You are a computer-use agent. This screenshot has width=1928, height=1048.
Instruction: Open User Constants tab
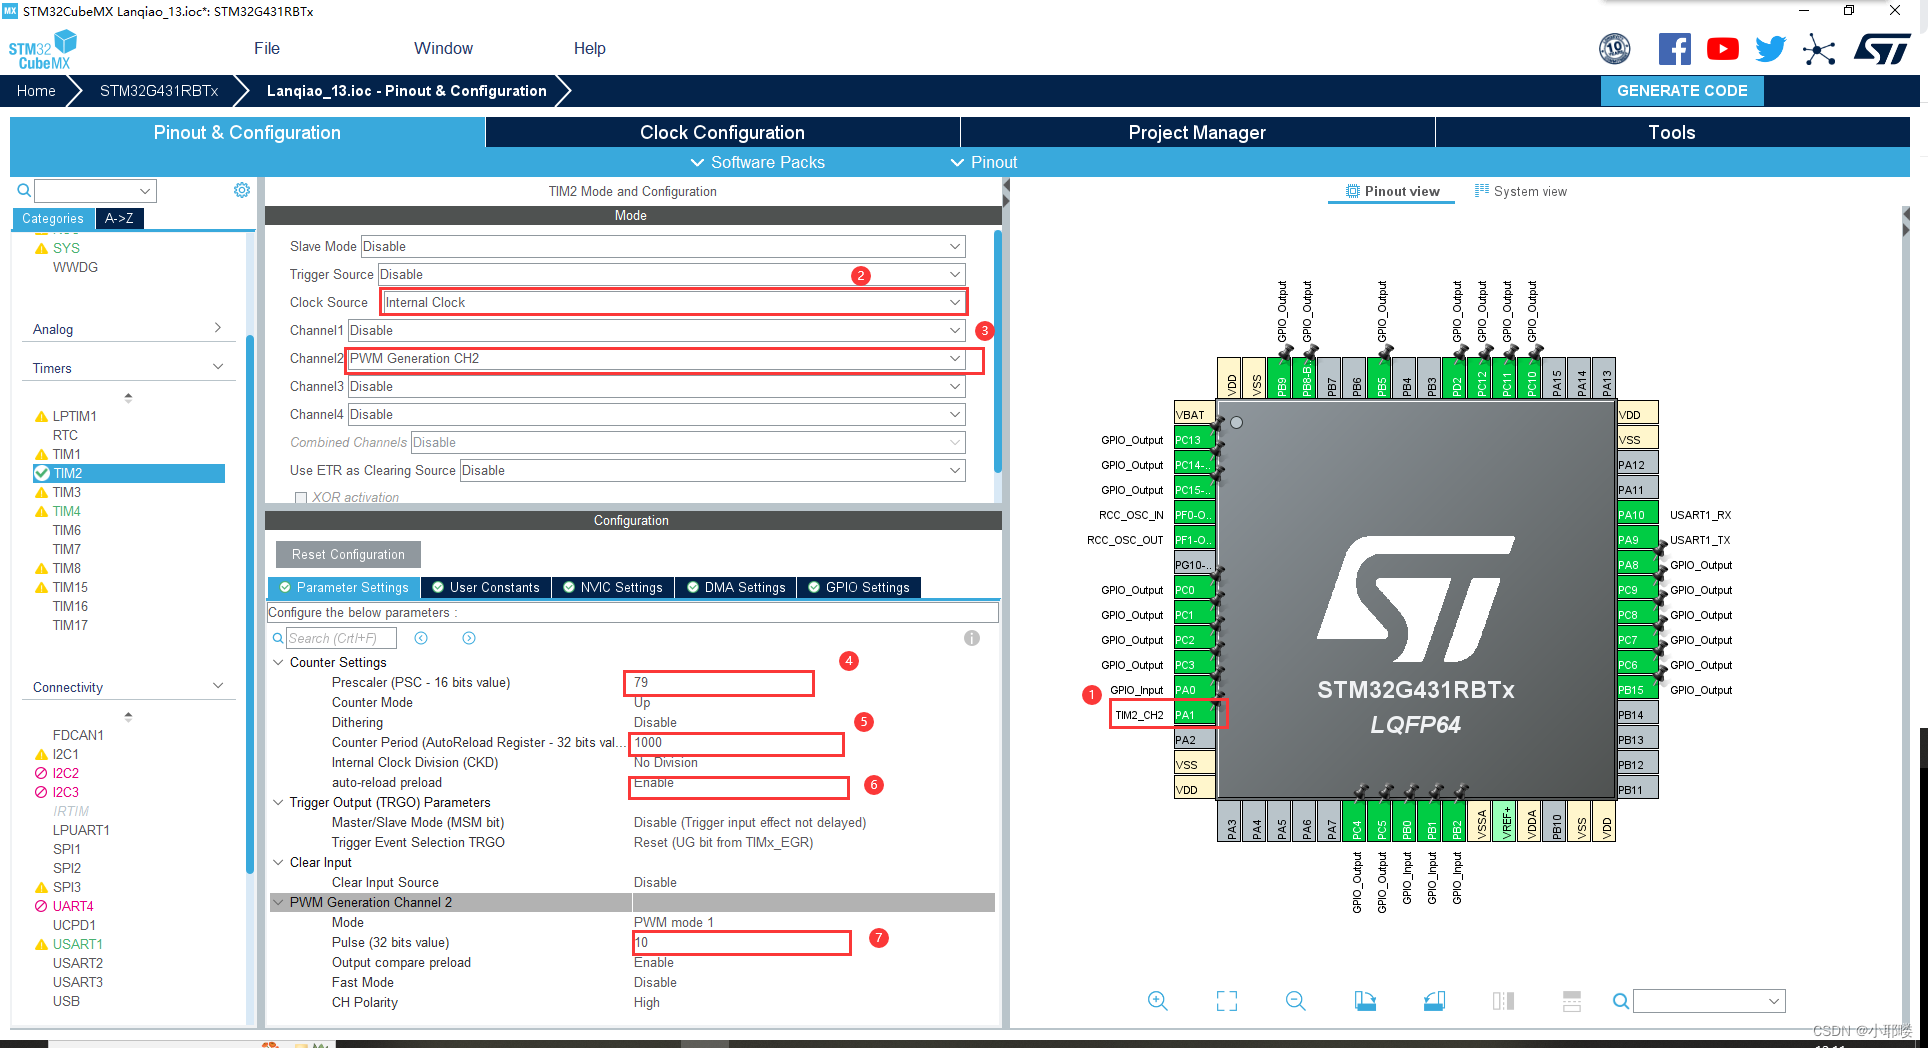click(x=485, y=587)
